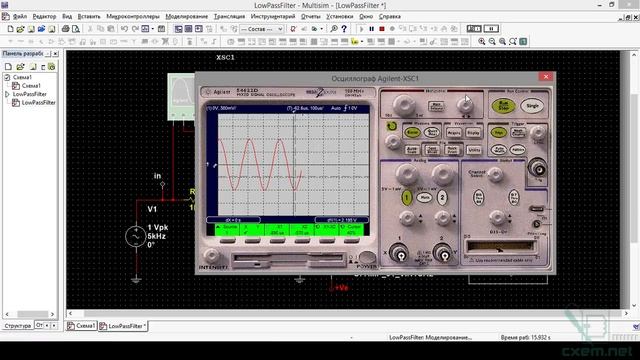
Task: Click the V1 AC voltage source symbol
Action: point(136,236)
